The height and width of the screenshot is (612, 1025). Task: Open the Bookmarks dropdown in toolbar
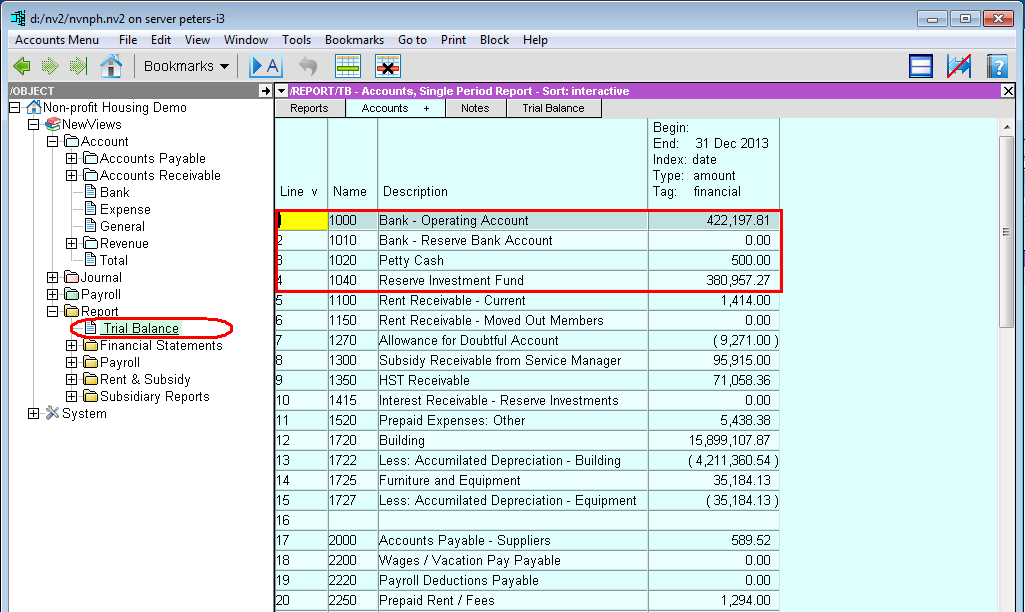(186, 66)
